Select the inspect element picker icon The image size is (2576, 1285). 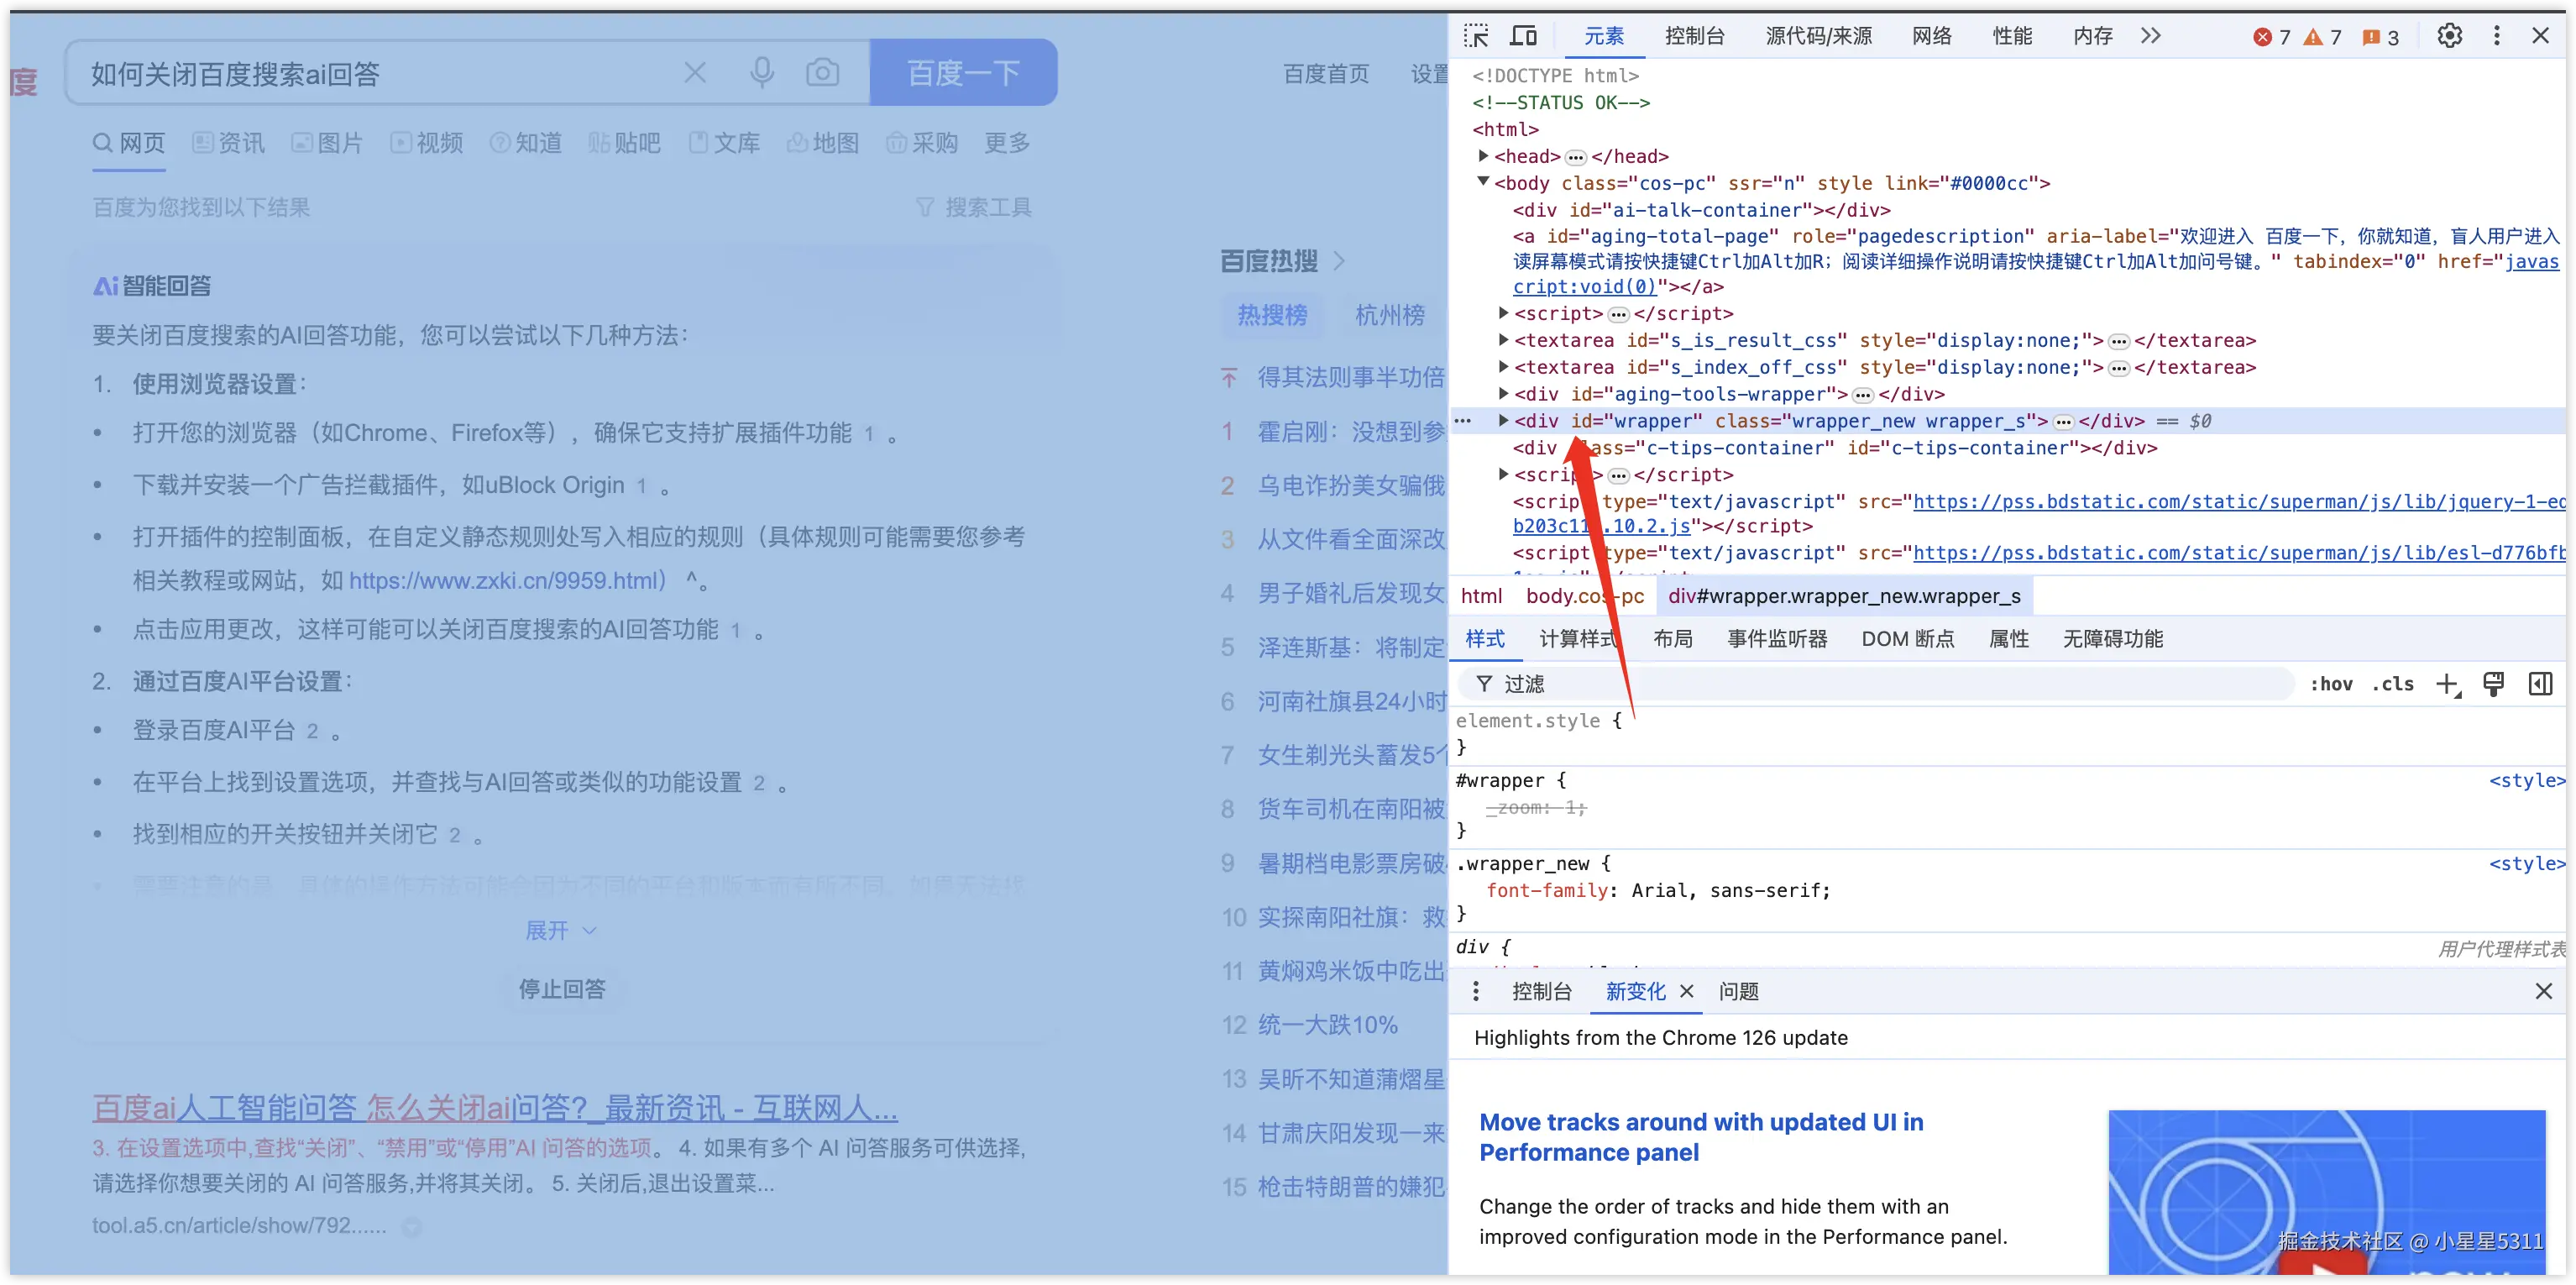tap(1476, 36)
